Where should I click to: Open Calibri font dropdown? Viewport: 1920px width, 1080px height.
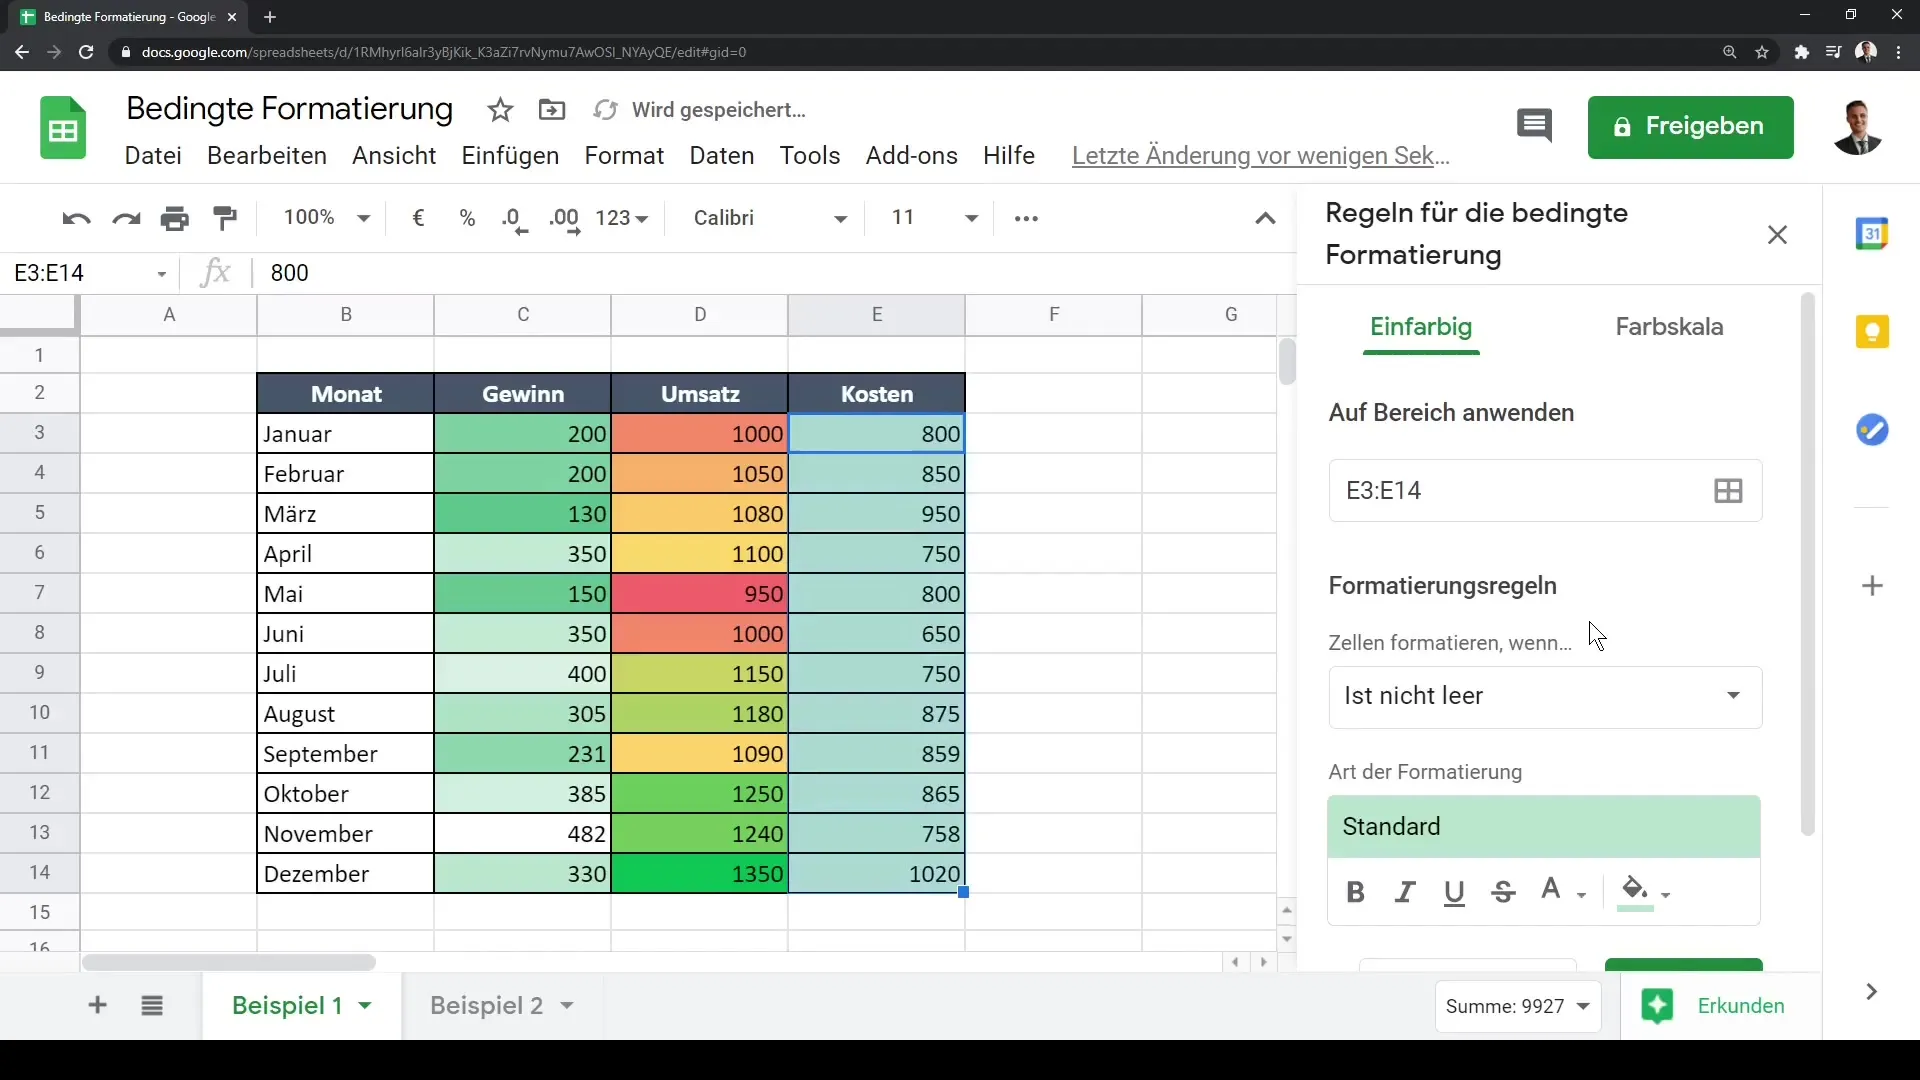[770, 218]
